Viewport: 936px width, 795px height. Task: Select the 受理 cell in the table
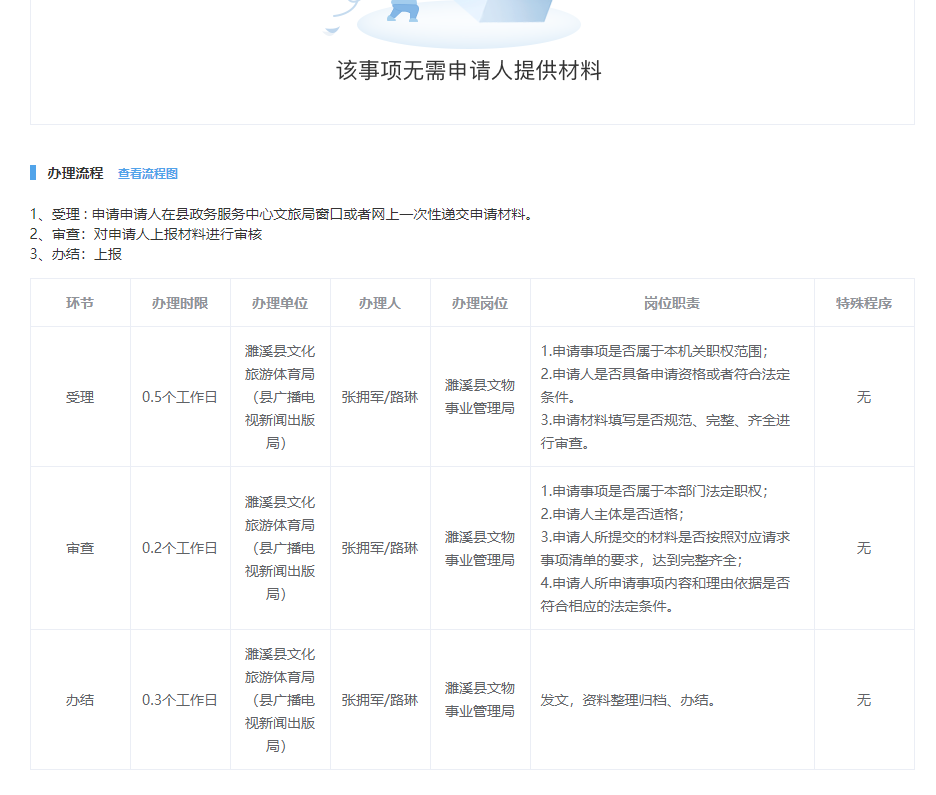tap(80, 397)
